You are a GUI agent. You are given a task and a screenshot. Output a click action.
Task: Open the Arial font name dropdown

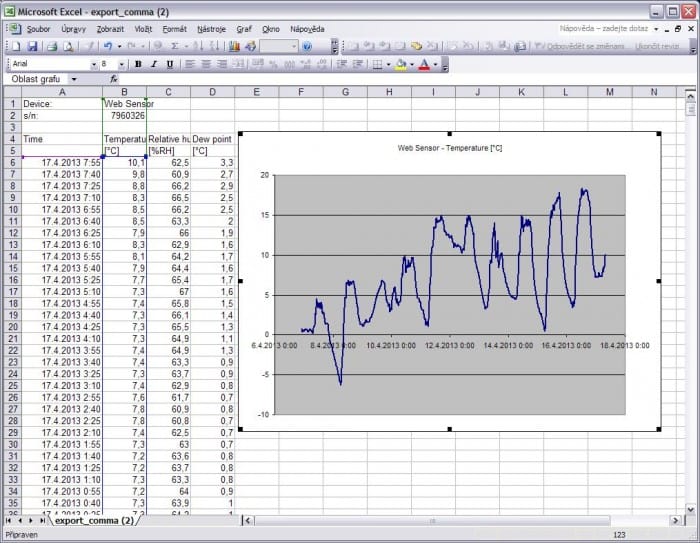tap(93, 64)
